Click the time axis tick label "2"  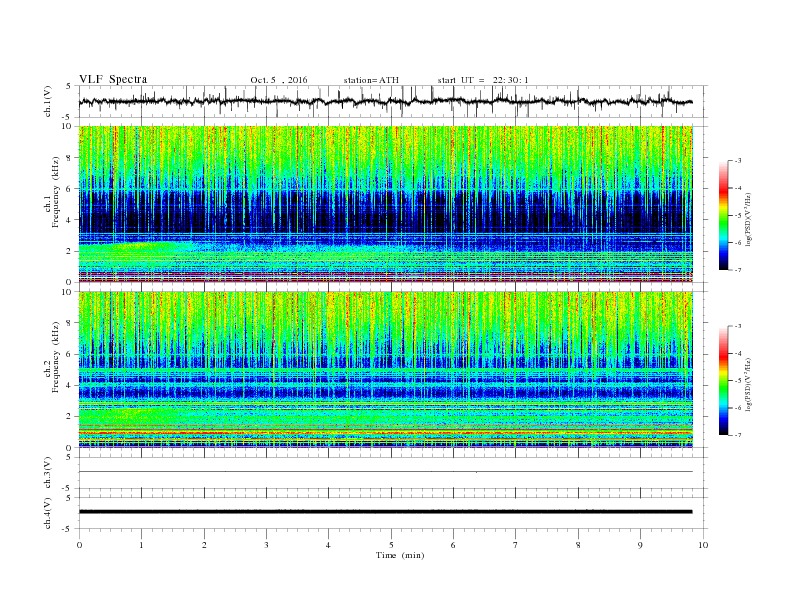pyautogui.click(x=204, y=545)
